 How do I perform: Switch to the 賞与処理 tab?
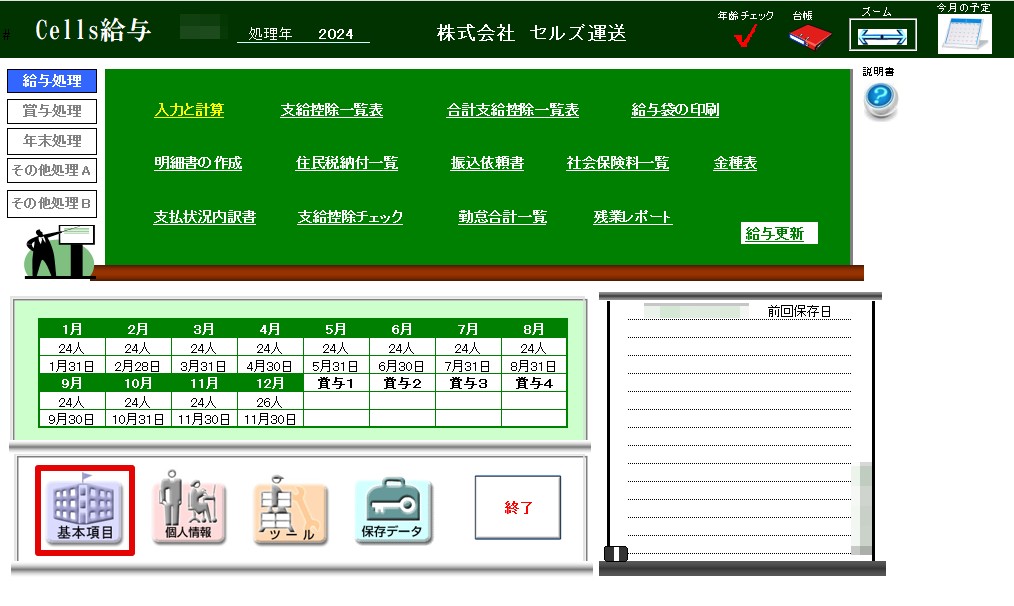tap(52, 111)
